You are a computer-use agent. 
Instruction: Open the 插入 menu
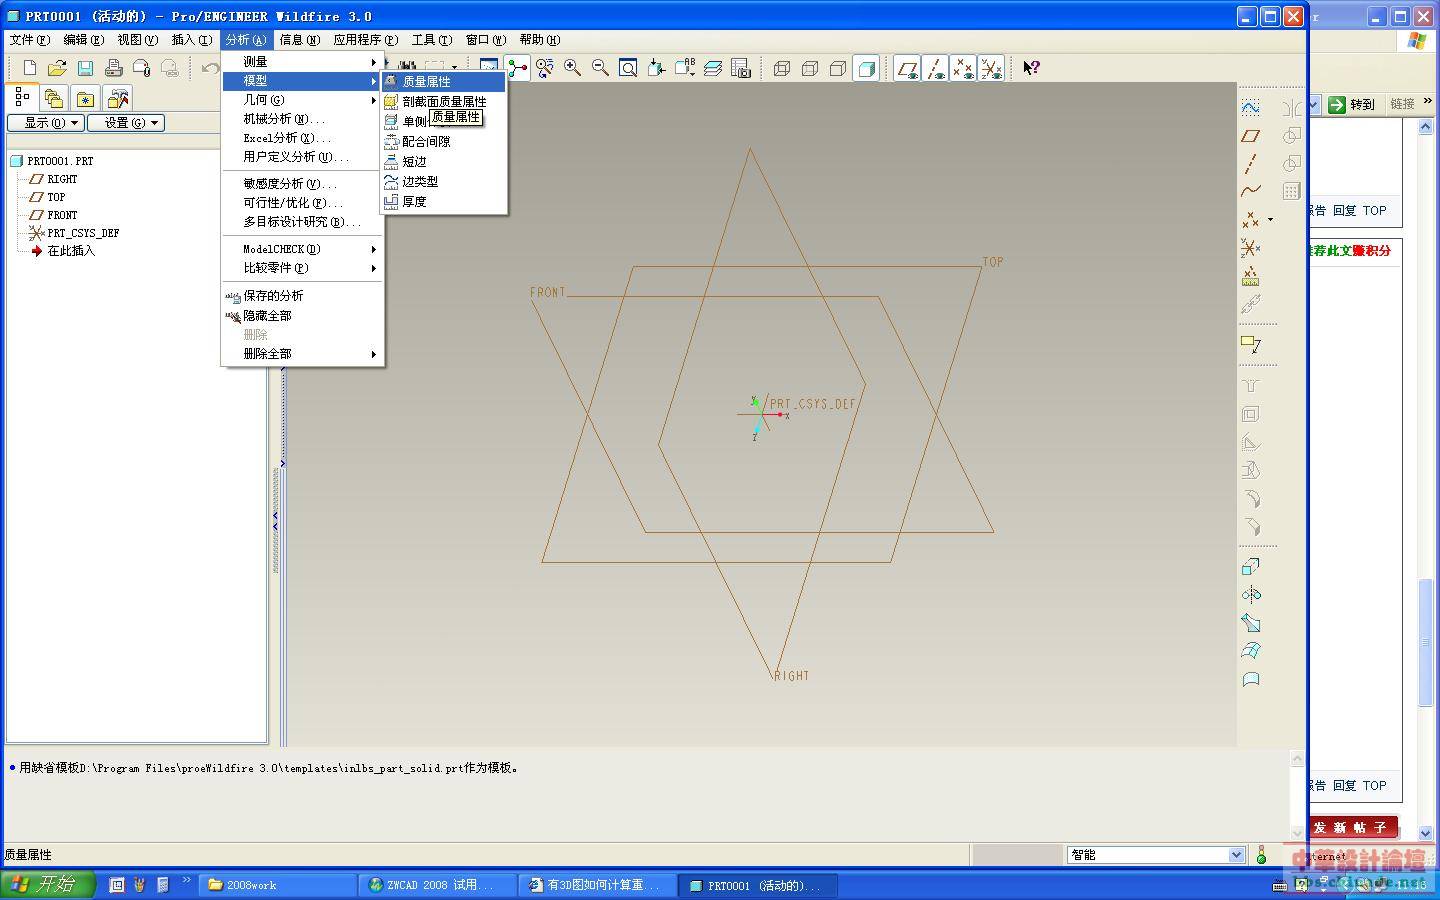[x=191, y=40]
